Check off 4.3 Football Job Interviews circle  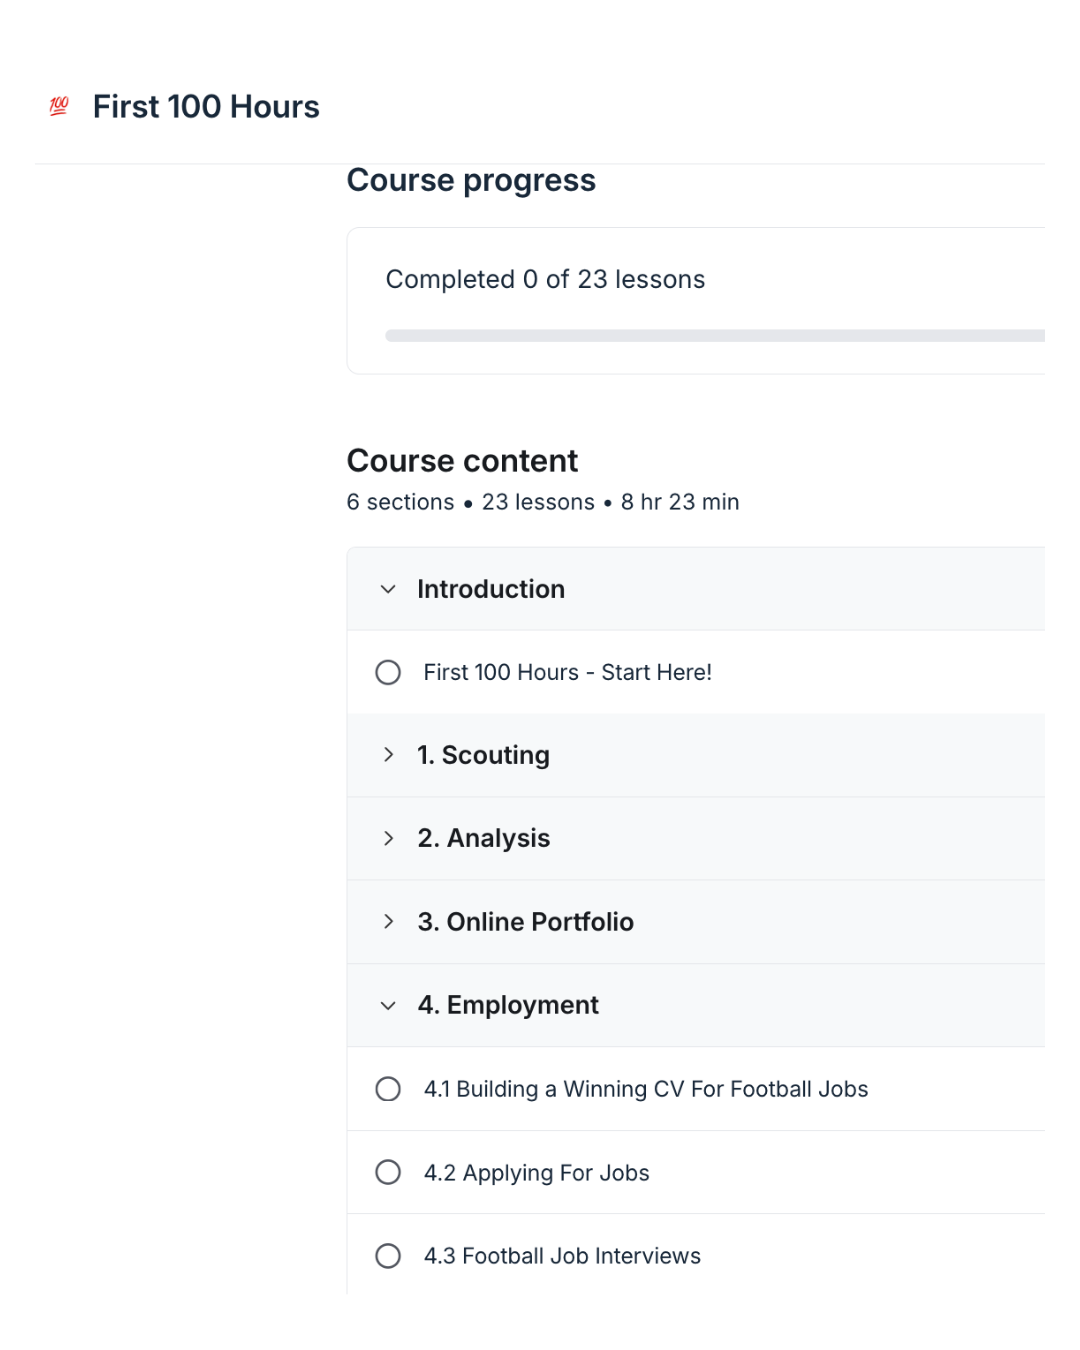(388, 1256)
